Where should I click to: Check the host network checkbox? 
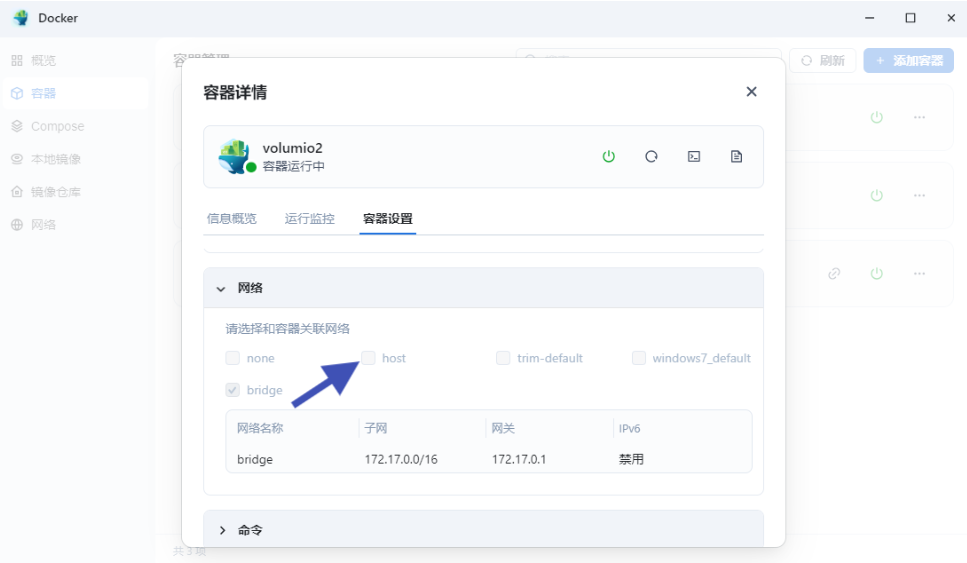click(x=369, y=358)
